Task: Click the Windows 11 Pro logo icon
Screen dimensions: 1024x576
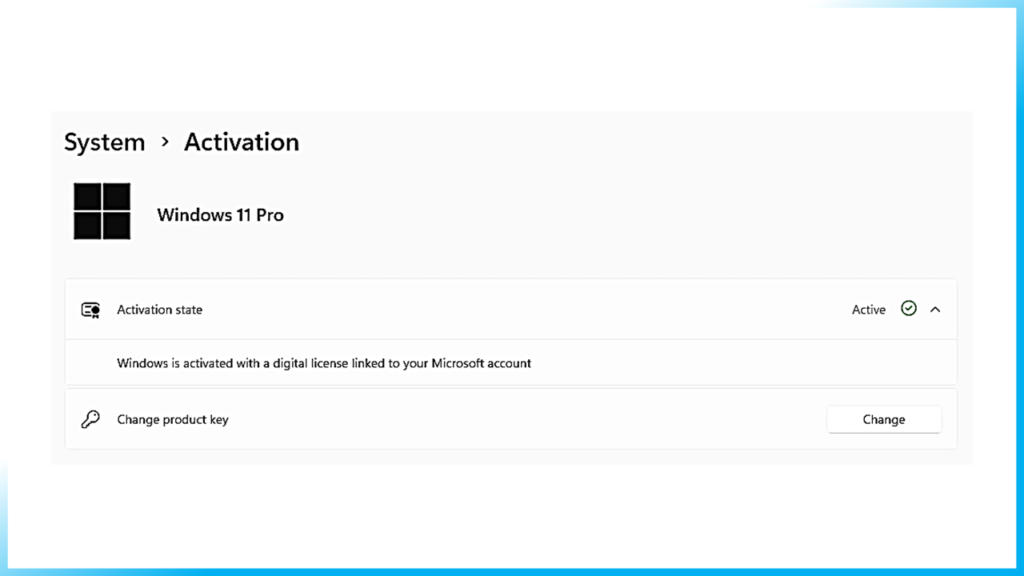Action: click(101, 211)
